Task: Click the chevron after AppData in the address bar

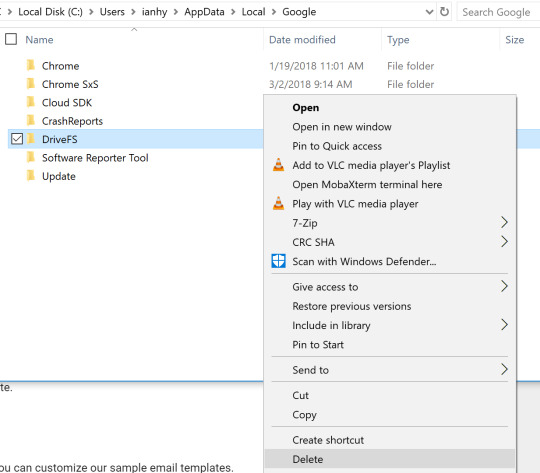Action: coord(233,12)
